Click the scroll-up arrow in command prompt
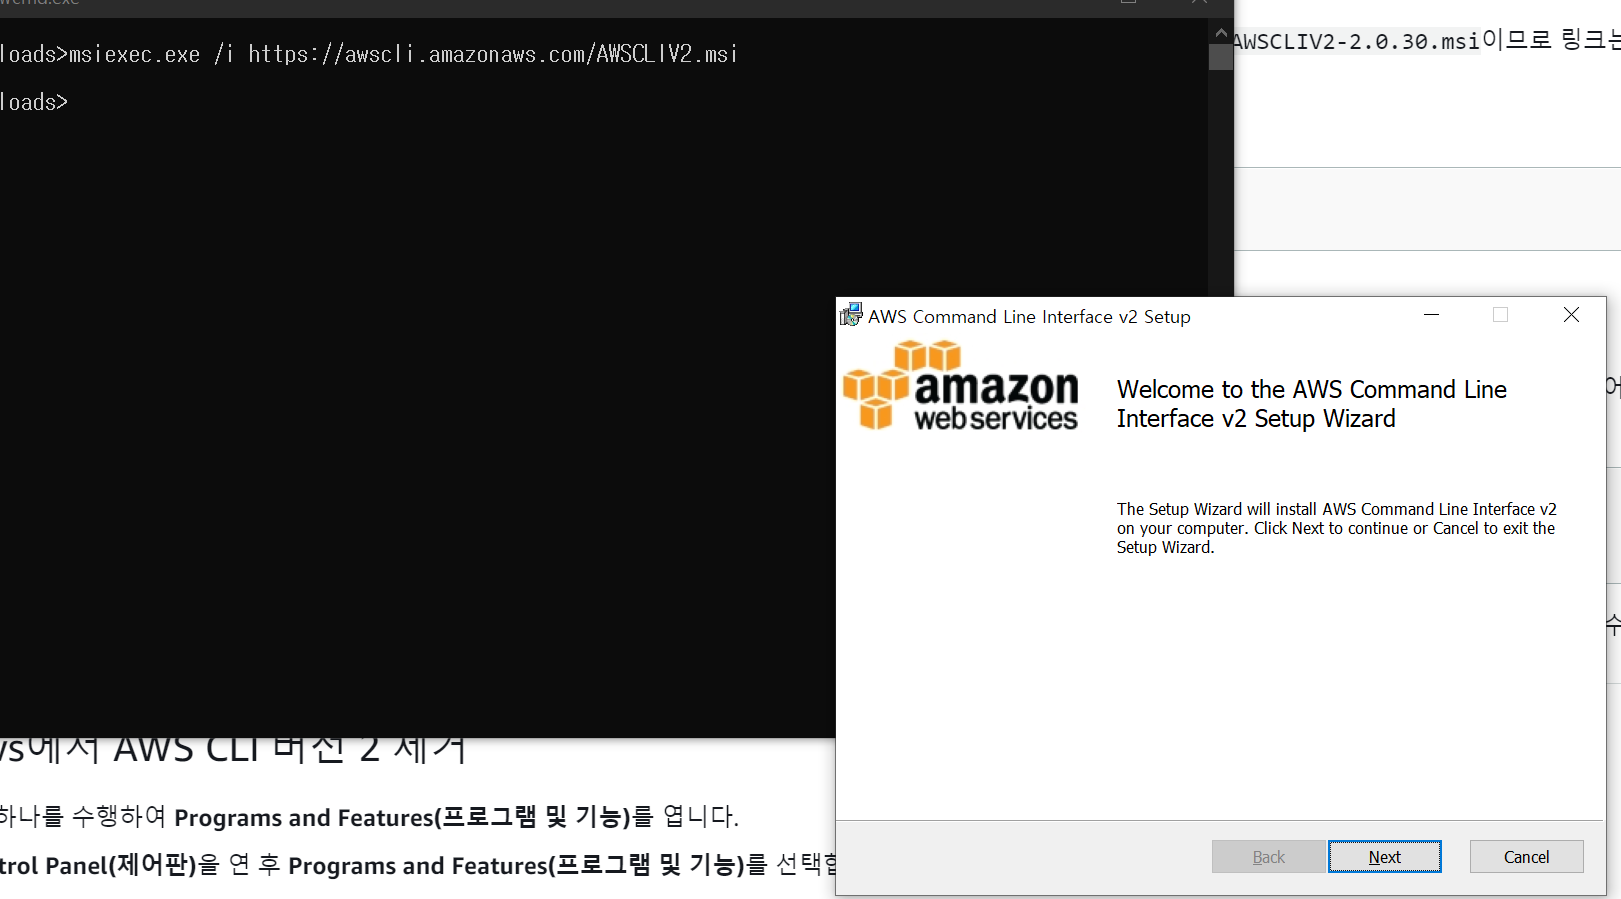Image resolution: width=1621 pixels, height=899 pixels. (1220, 33)
